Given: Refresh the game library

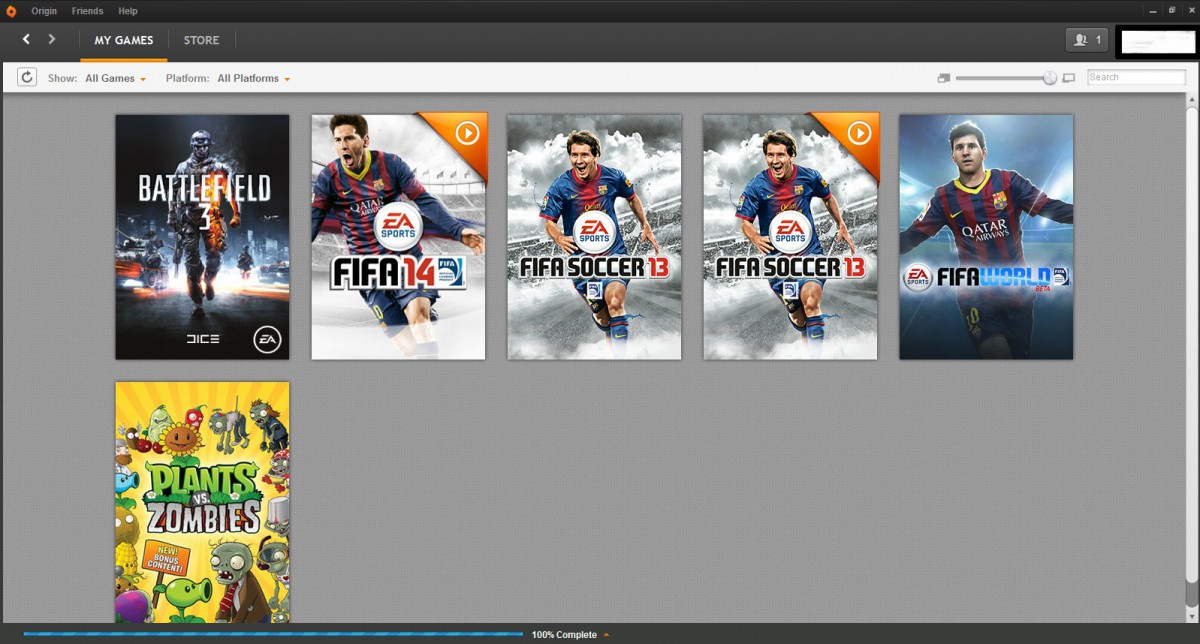Looking at the screenshot, I should point(27,78).
